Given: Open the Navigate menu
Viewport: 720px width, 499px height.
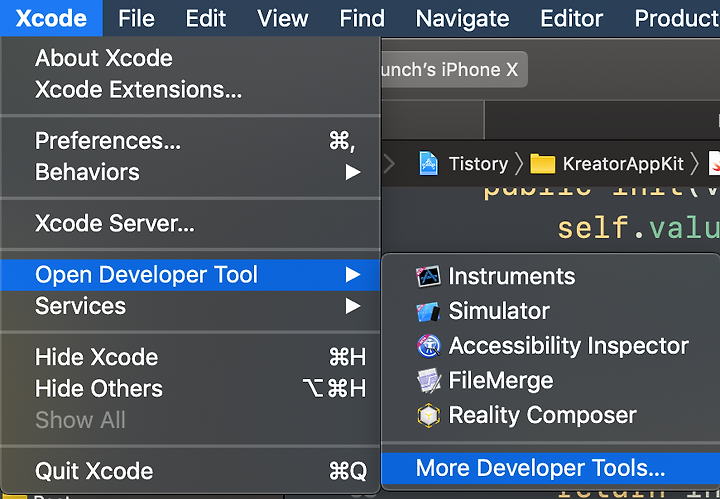Looking at the screenshot, I should click(x=462, y=18).
